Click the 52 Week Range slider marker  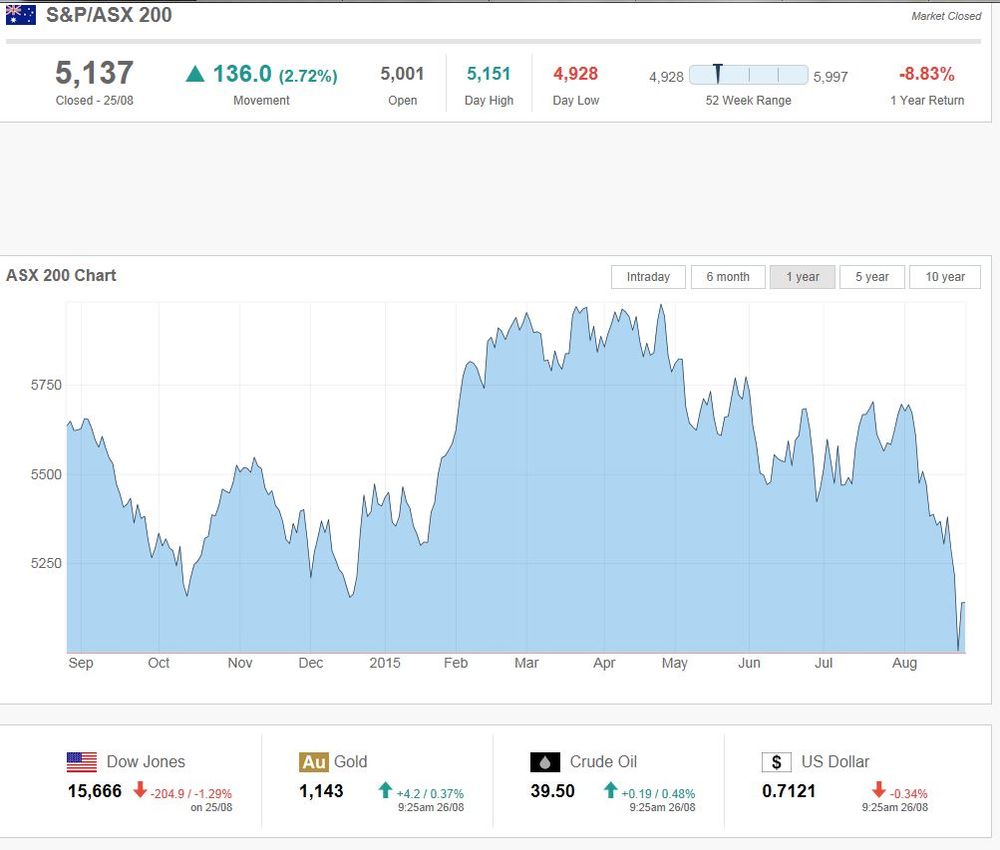pos(718,74)
